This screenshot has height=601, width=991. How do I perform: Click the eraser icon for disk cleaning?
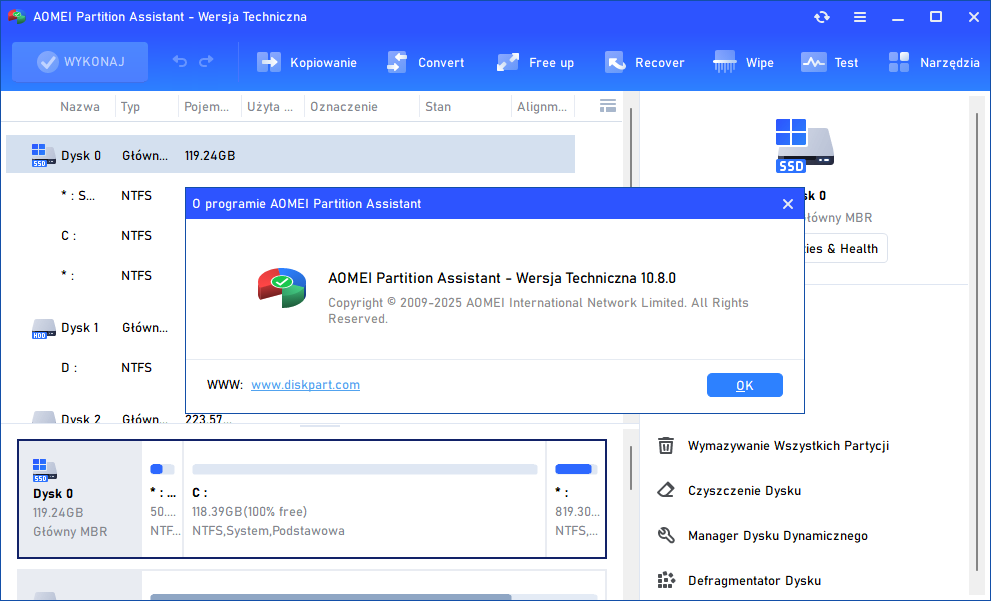click(x=666, y=490)
